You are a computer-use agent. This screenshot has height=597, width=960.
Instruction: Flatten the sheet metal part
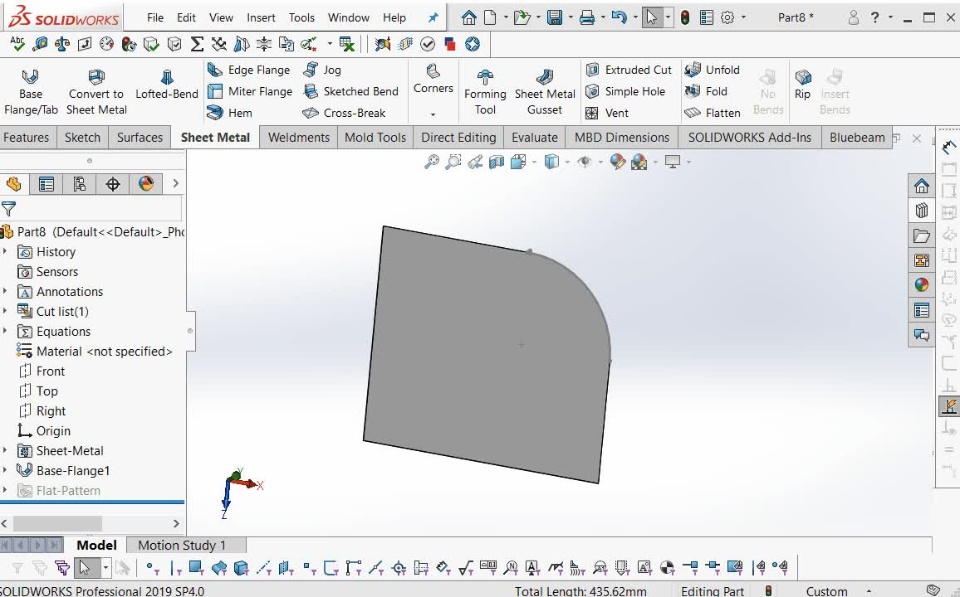click(712, 113)
